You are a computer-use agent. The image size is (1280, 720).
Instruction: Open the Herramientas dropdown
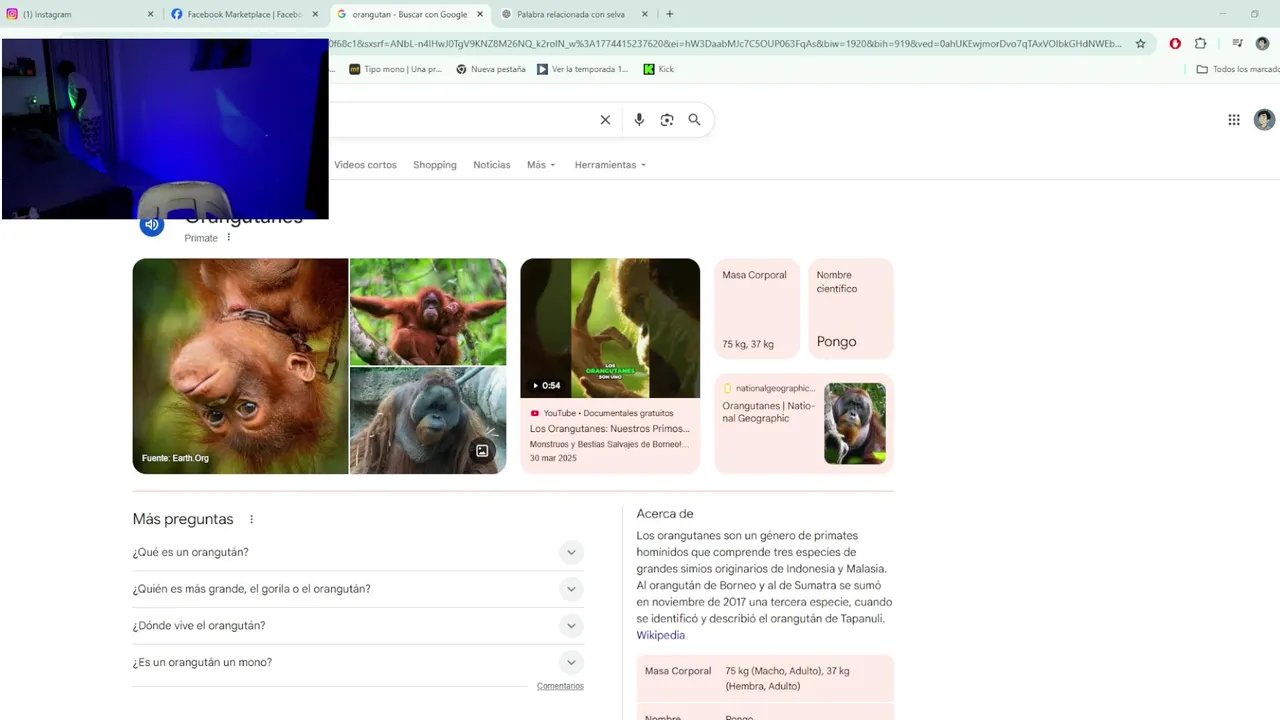(x=610, y=165)
